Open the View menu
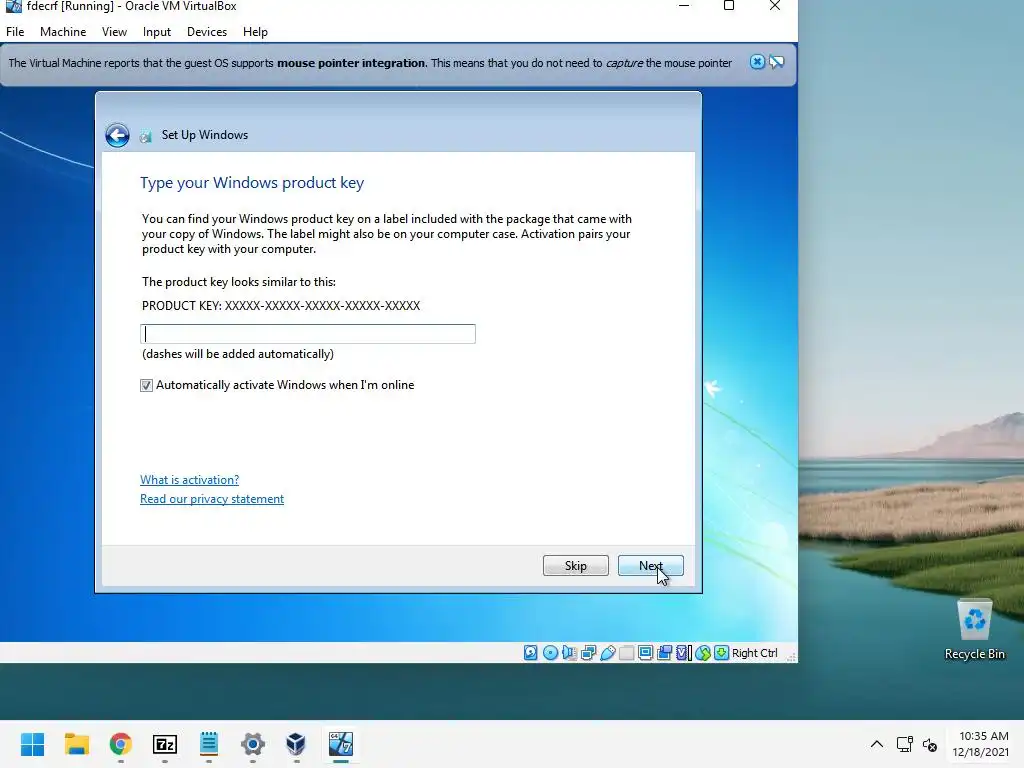This screenshot has width=1024, height=768. point(114,31)
